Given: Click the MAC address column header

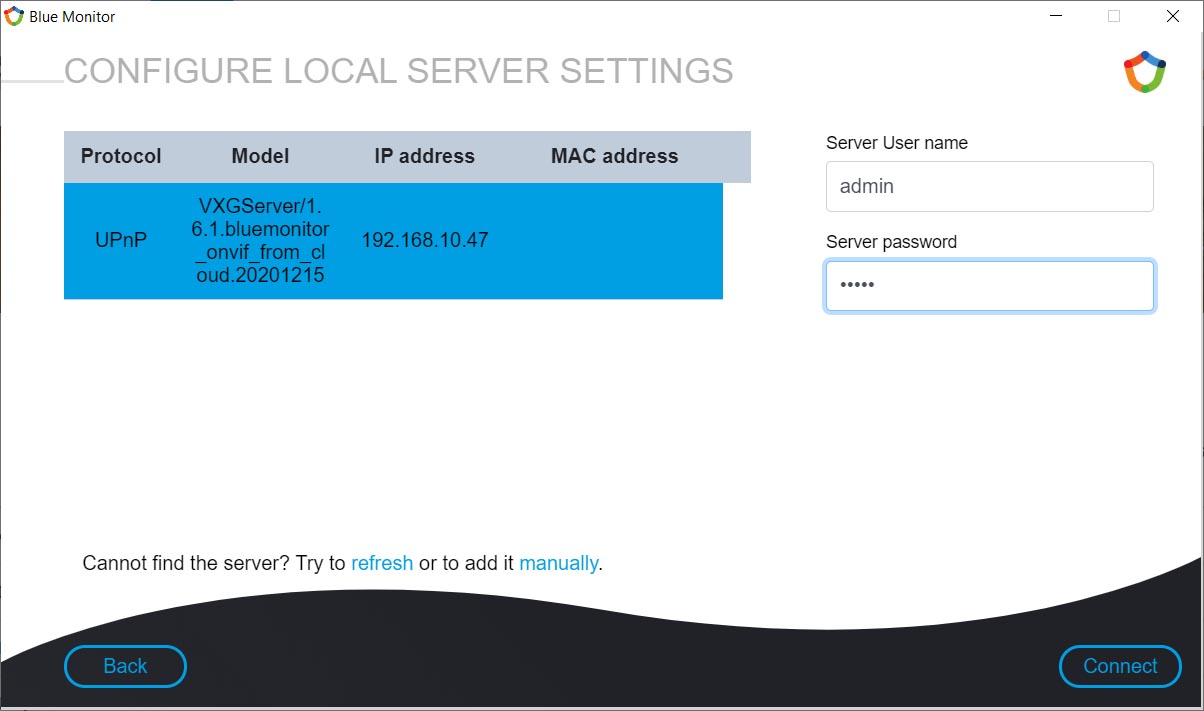Looking at the screenshot, I should click(x=614, y=156).
